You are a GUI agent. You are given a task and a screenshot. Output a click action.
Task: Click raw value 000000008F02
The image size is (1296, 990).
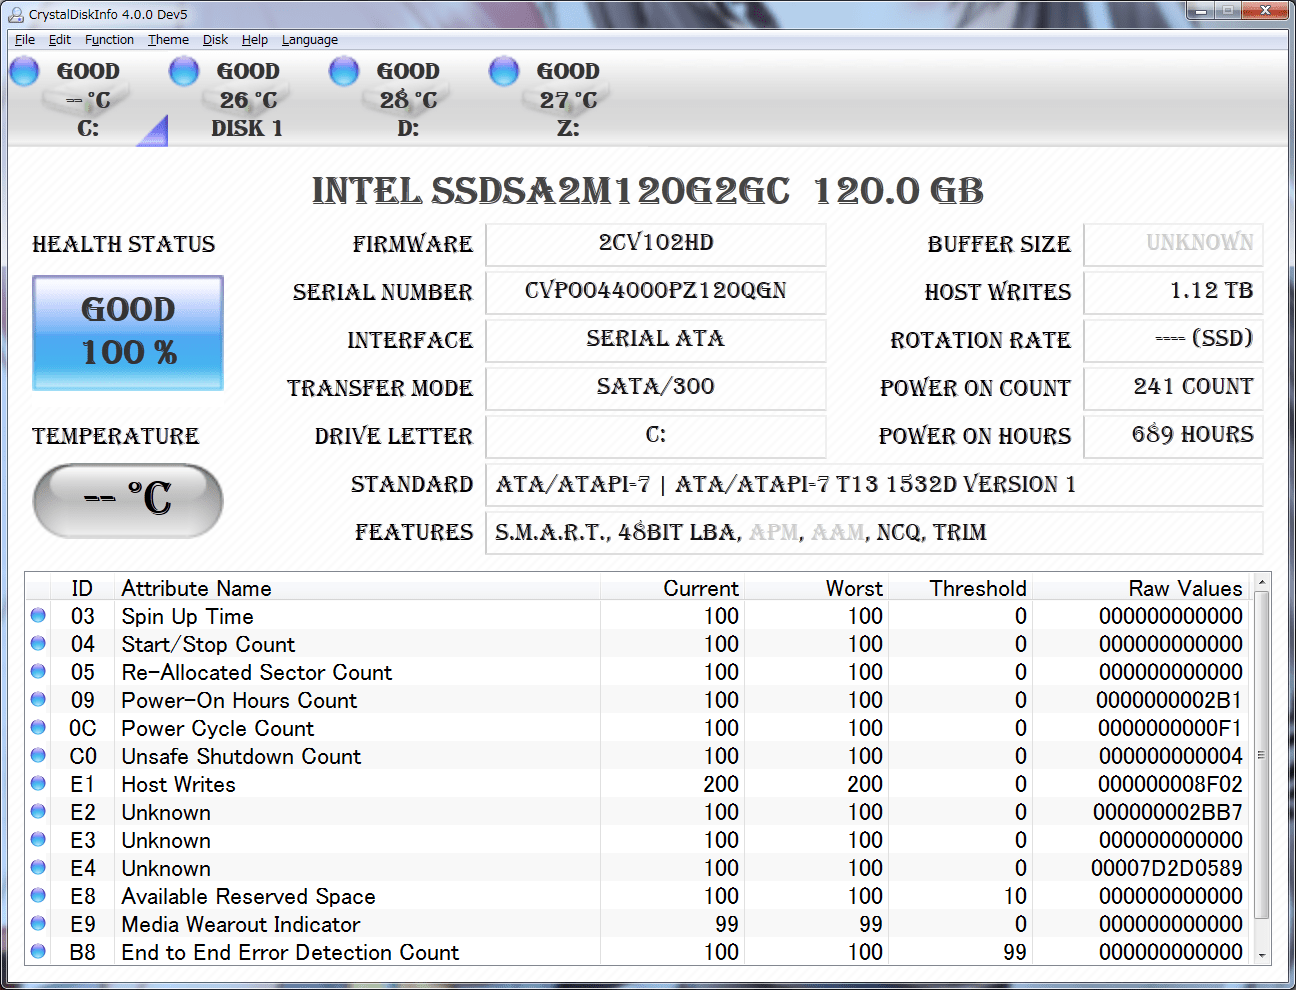(1170, 784)
